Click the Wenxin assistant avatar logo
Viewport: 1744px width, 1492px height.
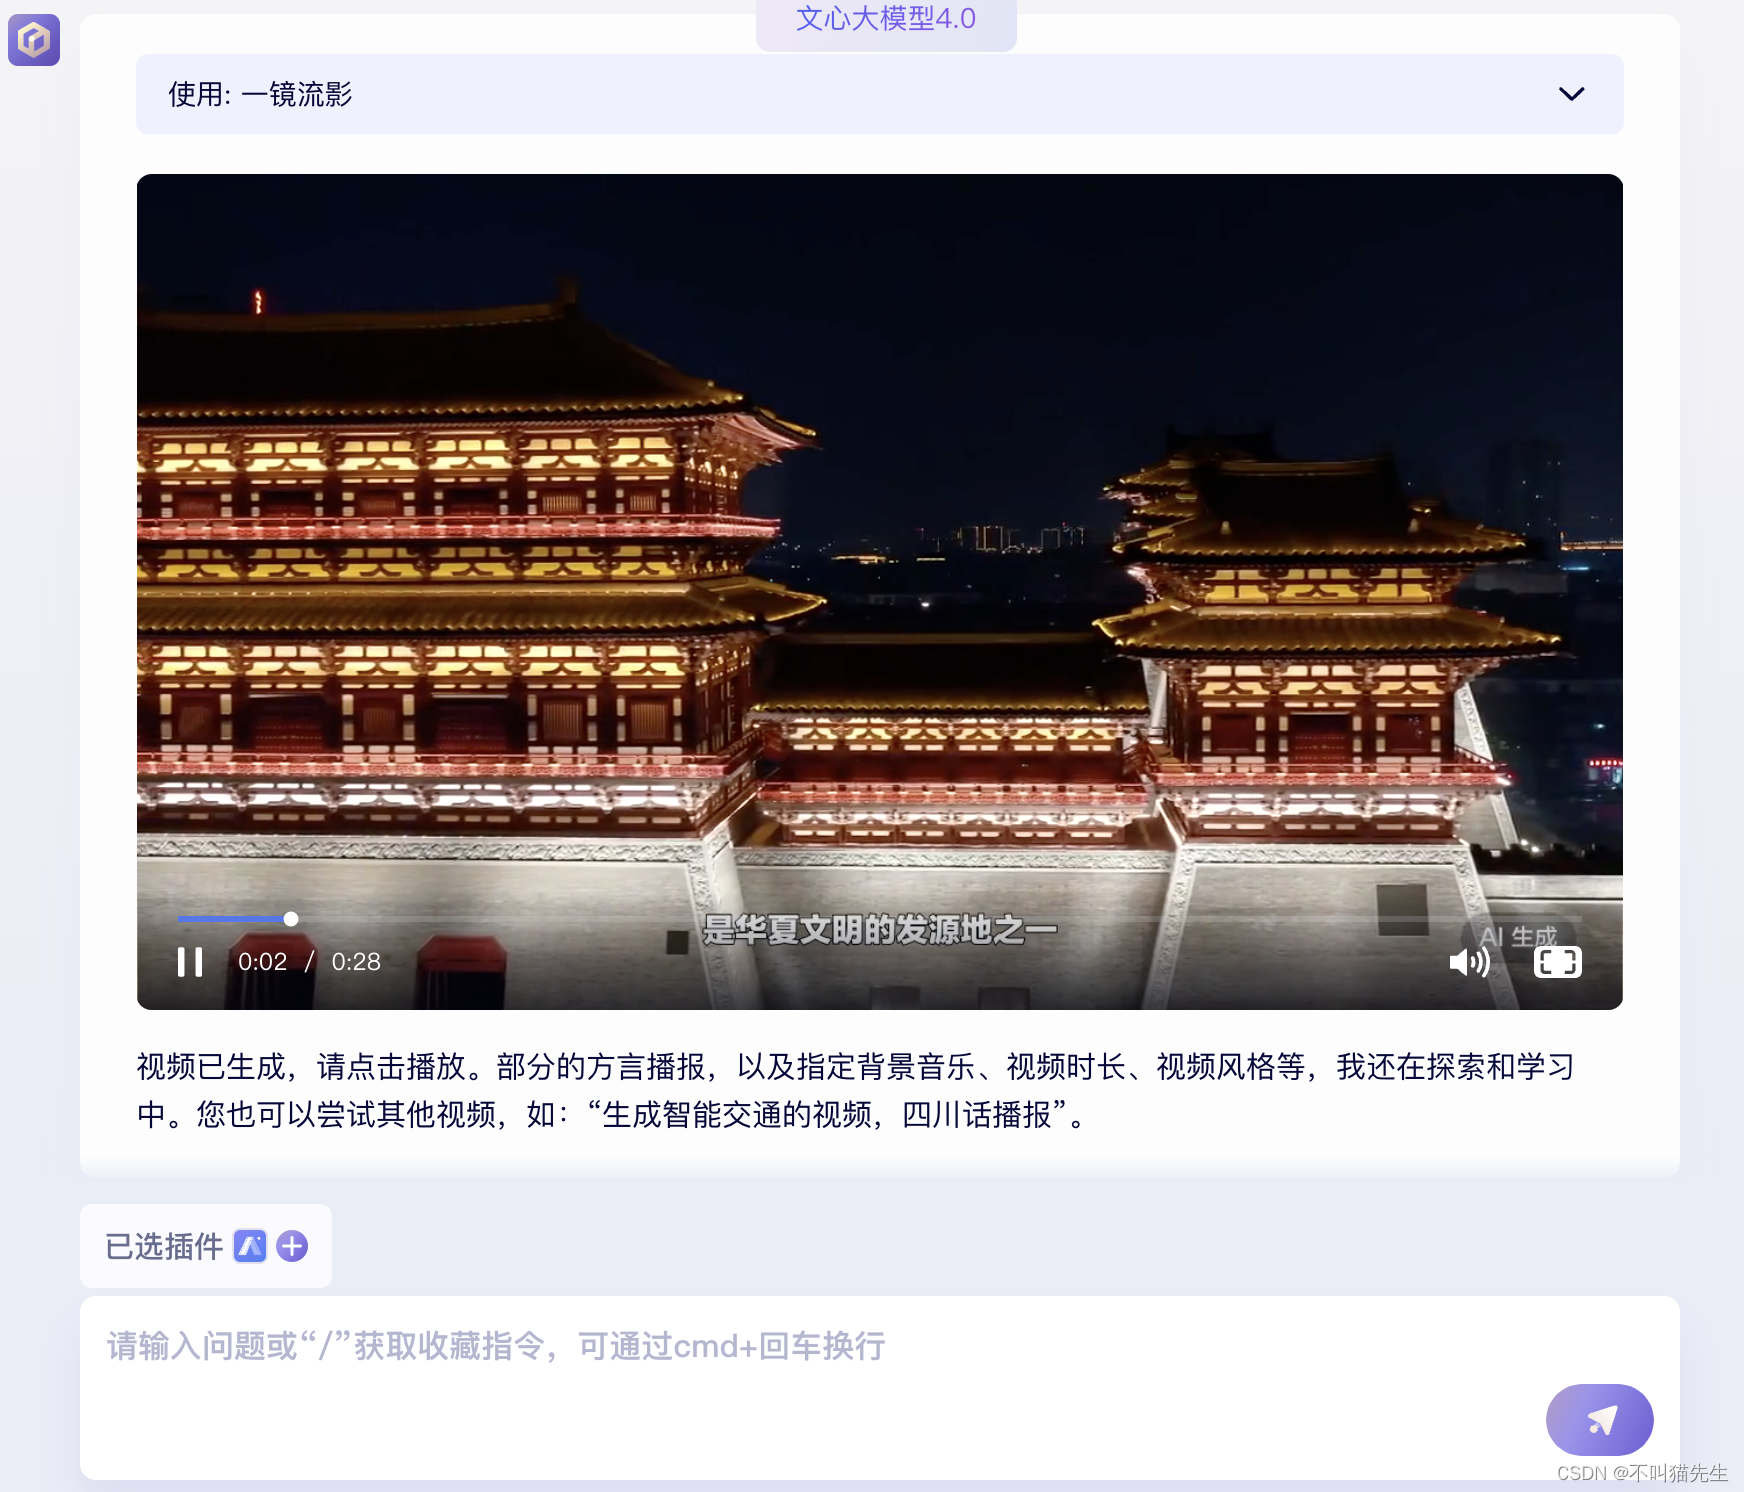tap(34, 40)
